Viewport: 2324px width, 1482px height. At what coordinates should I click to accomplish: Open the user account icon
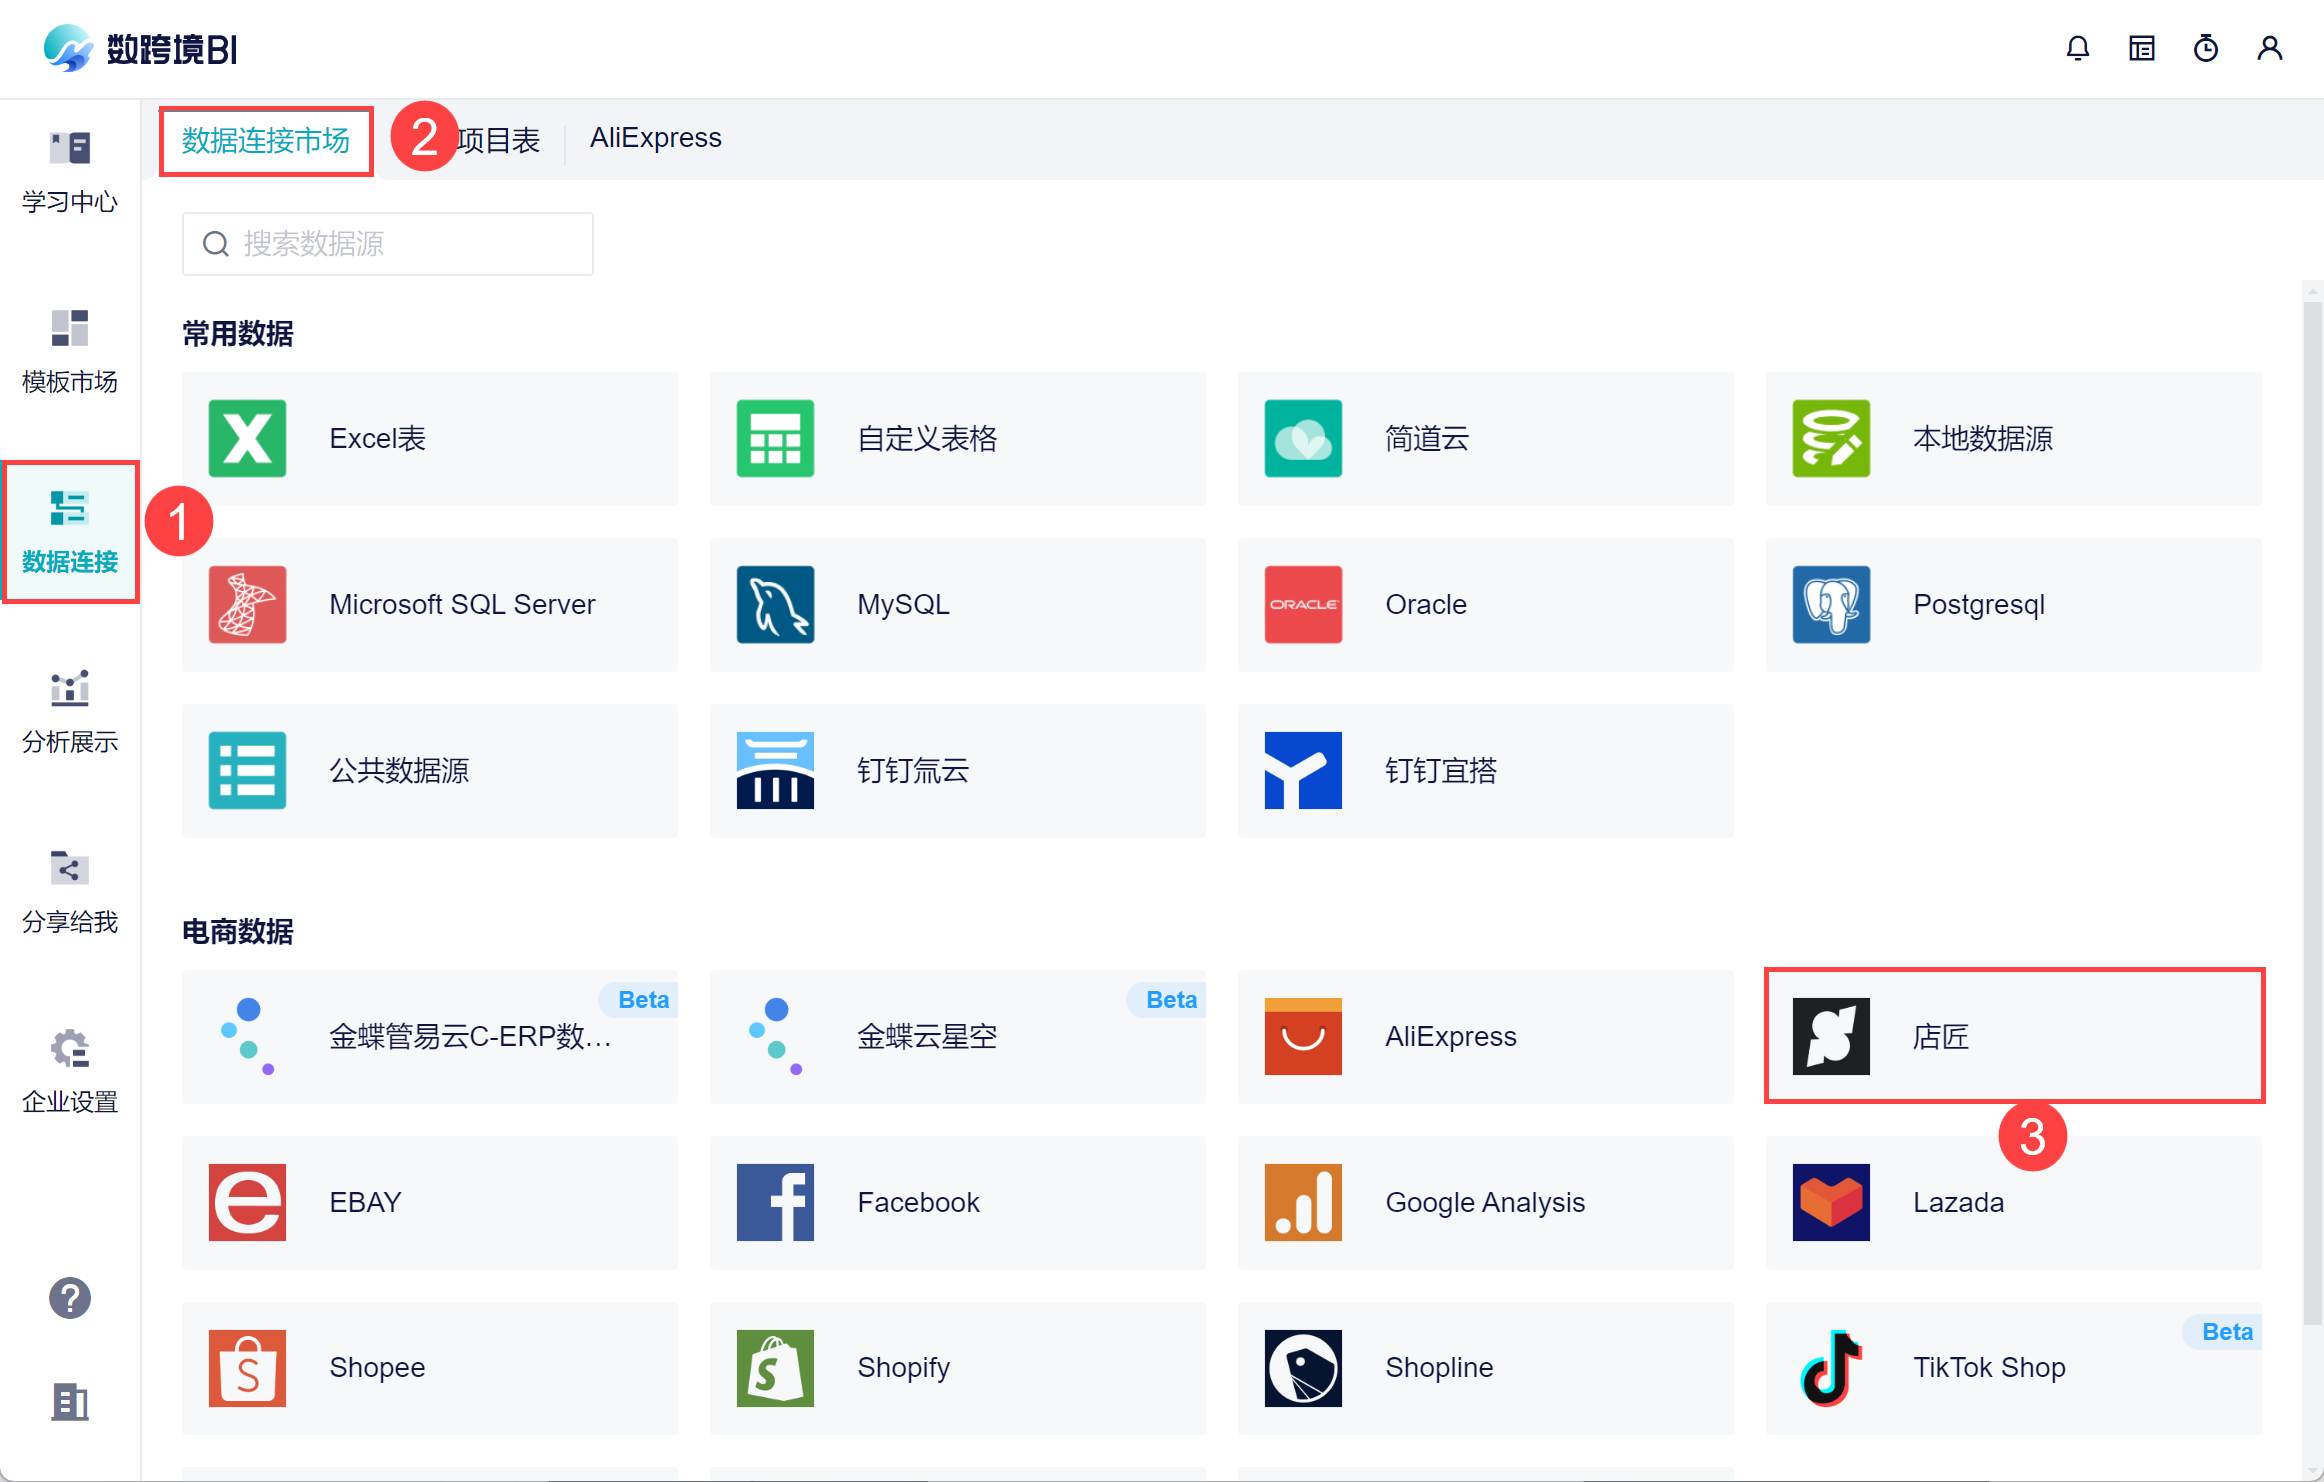pyautogui.click(x=2269, y=48)
